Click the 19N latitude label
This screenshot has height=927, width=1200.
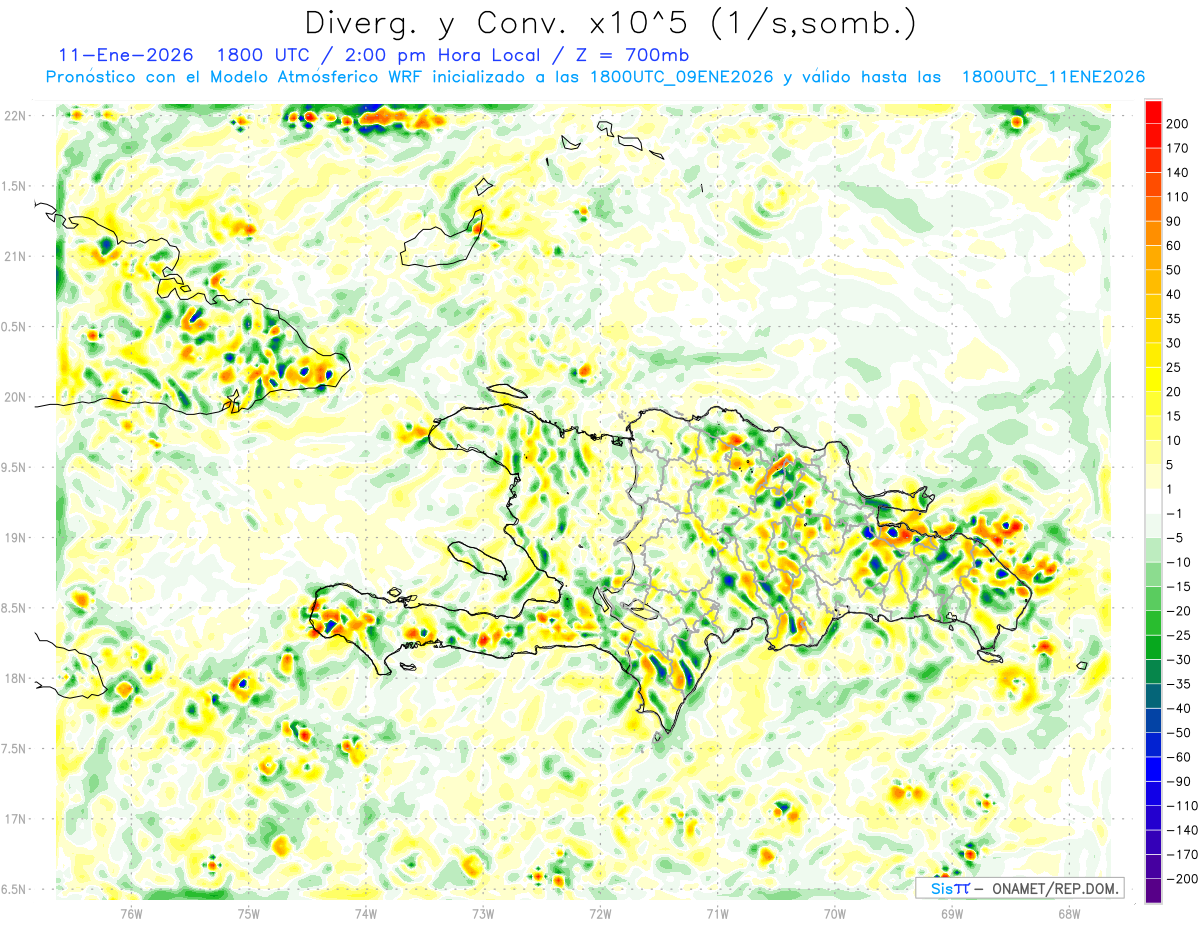pos(15,538)
